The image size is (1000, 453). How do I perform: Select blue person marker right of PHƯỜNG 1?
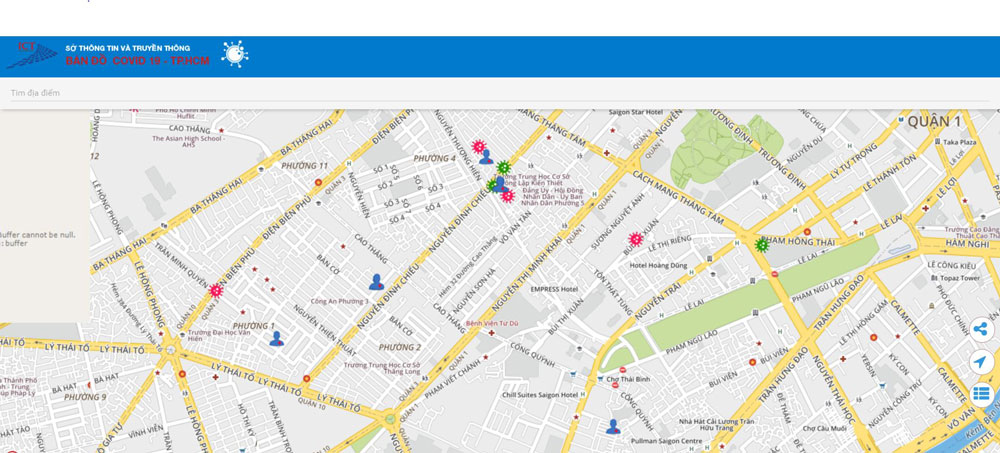point(276,339)
